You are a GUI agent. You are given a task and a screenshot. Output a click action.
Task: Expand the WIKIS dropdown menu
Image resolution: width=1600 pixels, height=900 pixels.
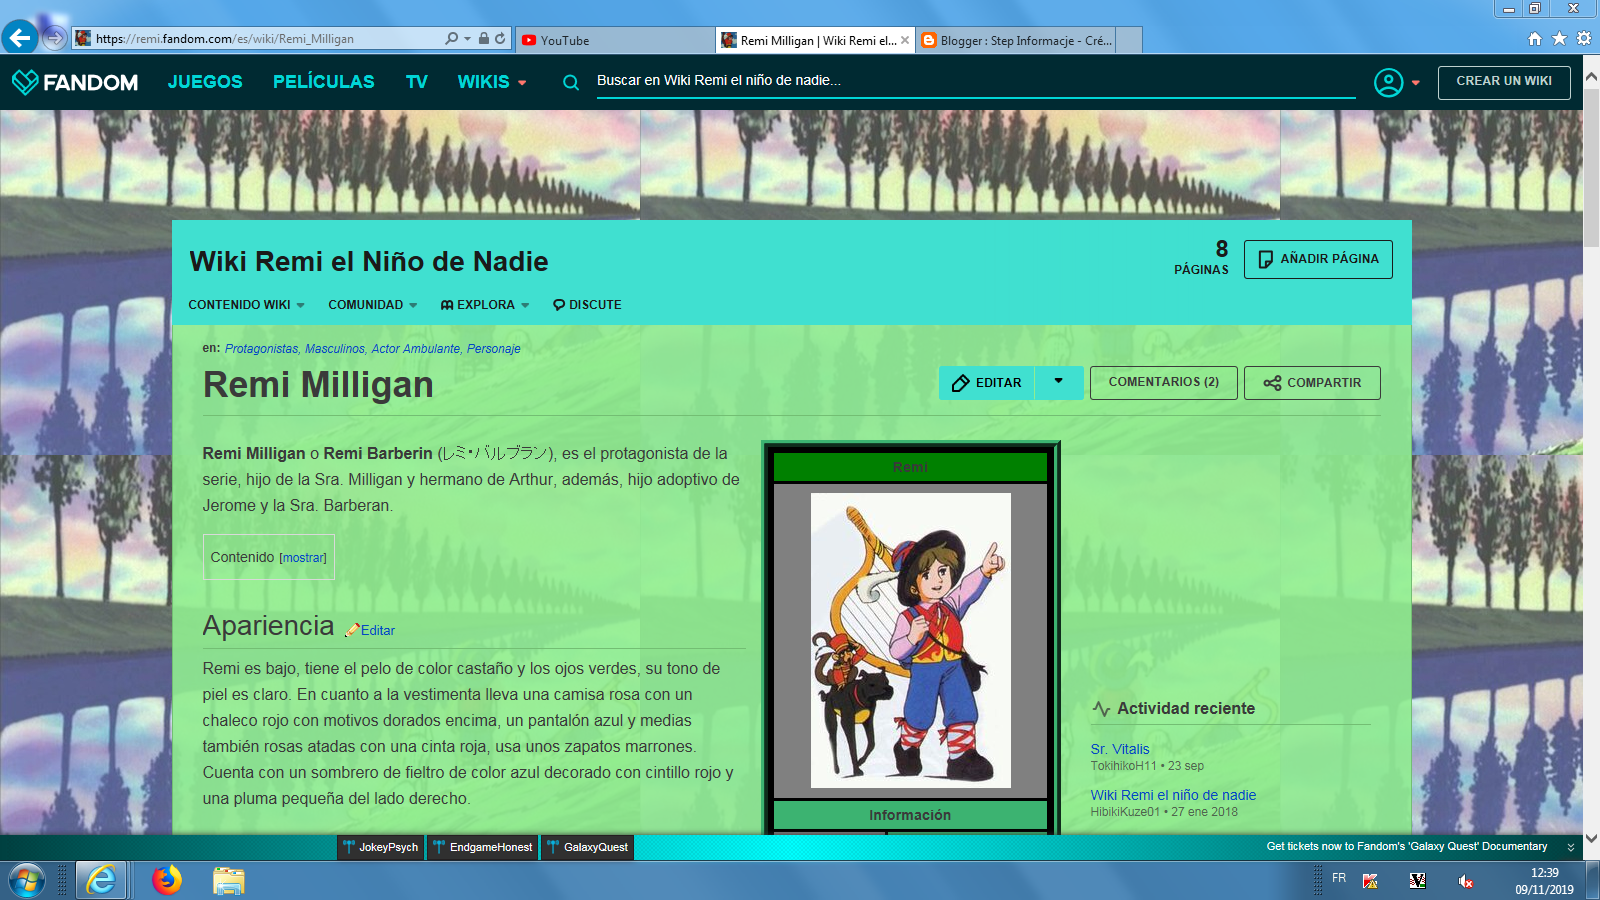pos(492,82)
